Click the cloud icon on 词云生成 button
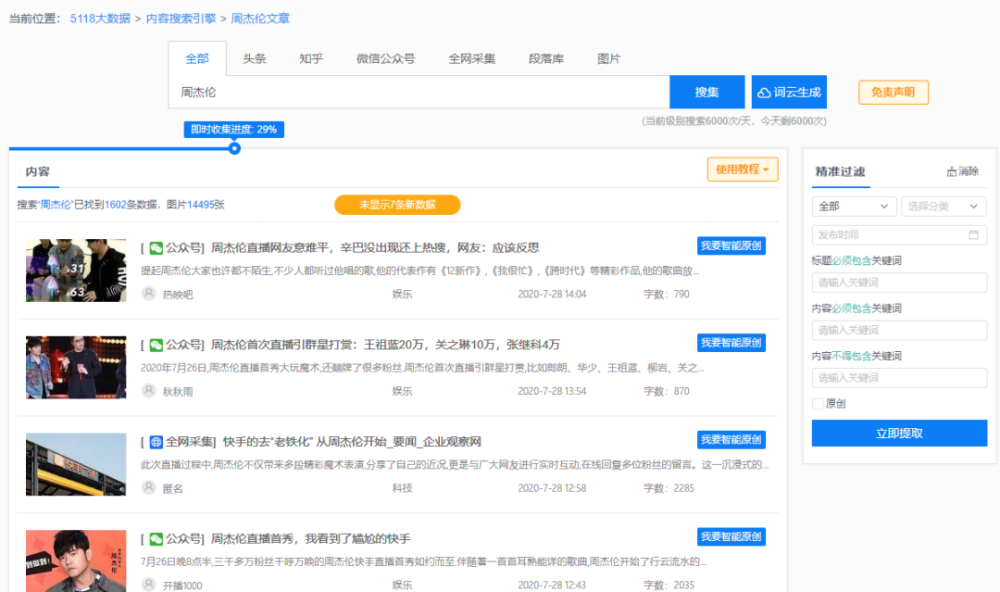 [x=764, y=92]
